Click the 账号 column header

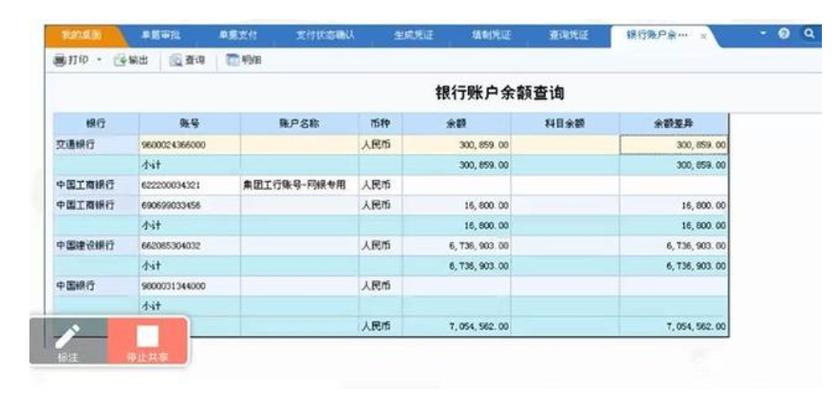point(190,124)
